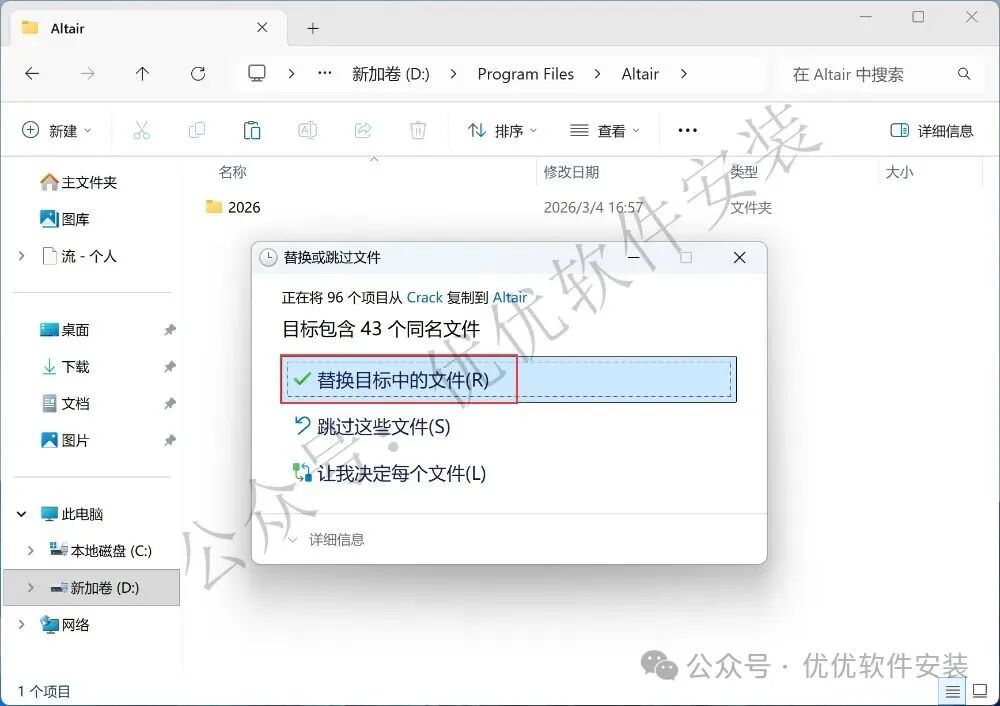Open 文档 in quick access
Image resolution: width=1000 pixels, height=706 pixels.
click(64, 404)
